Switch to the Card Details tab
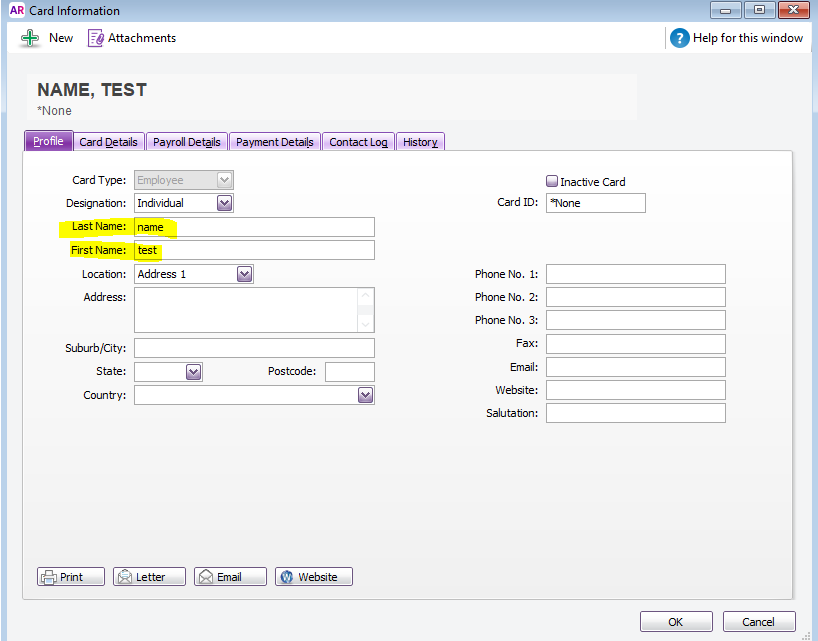The image size is (818, 641). (x=108, y=142)
